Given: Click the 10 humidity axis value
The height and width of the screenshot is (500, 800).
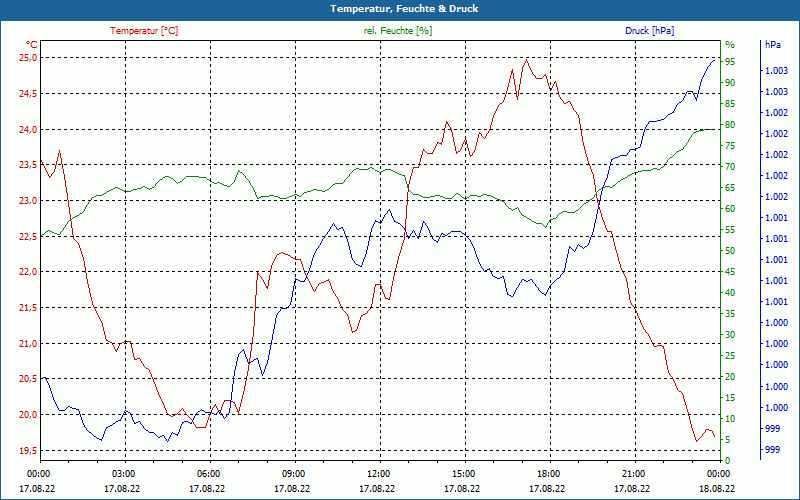Looking at the screenshot, I should click(730, 418).
